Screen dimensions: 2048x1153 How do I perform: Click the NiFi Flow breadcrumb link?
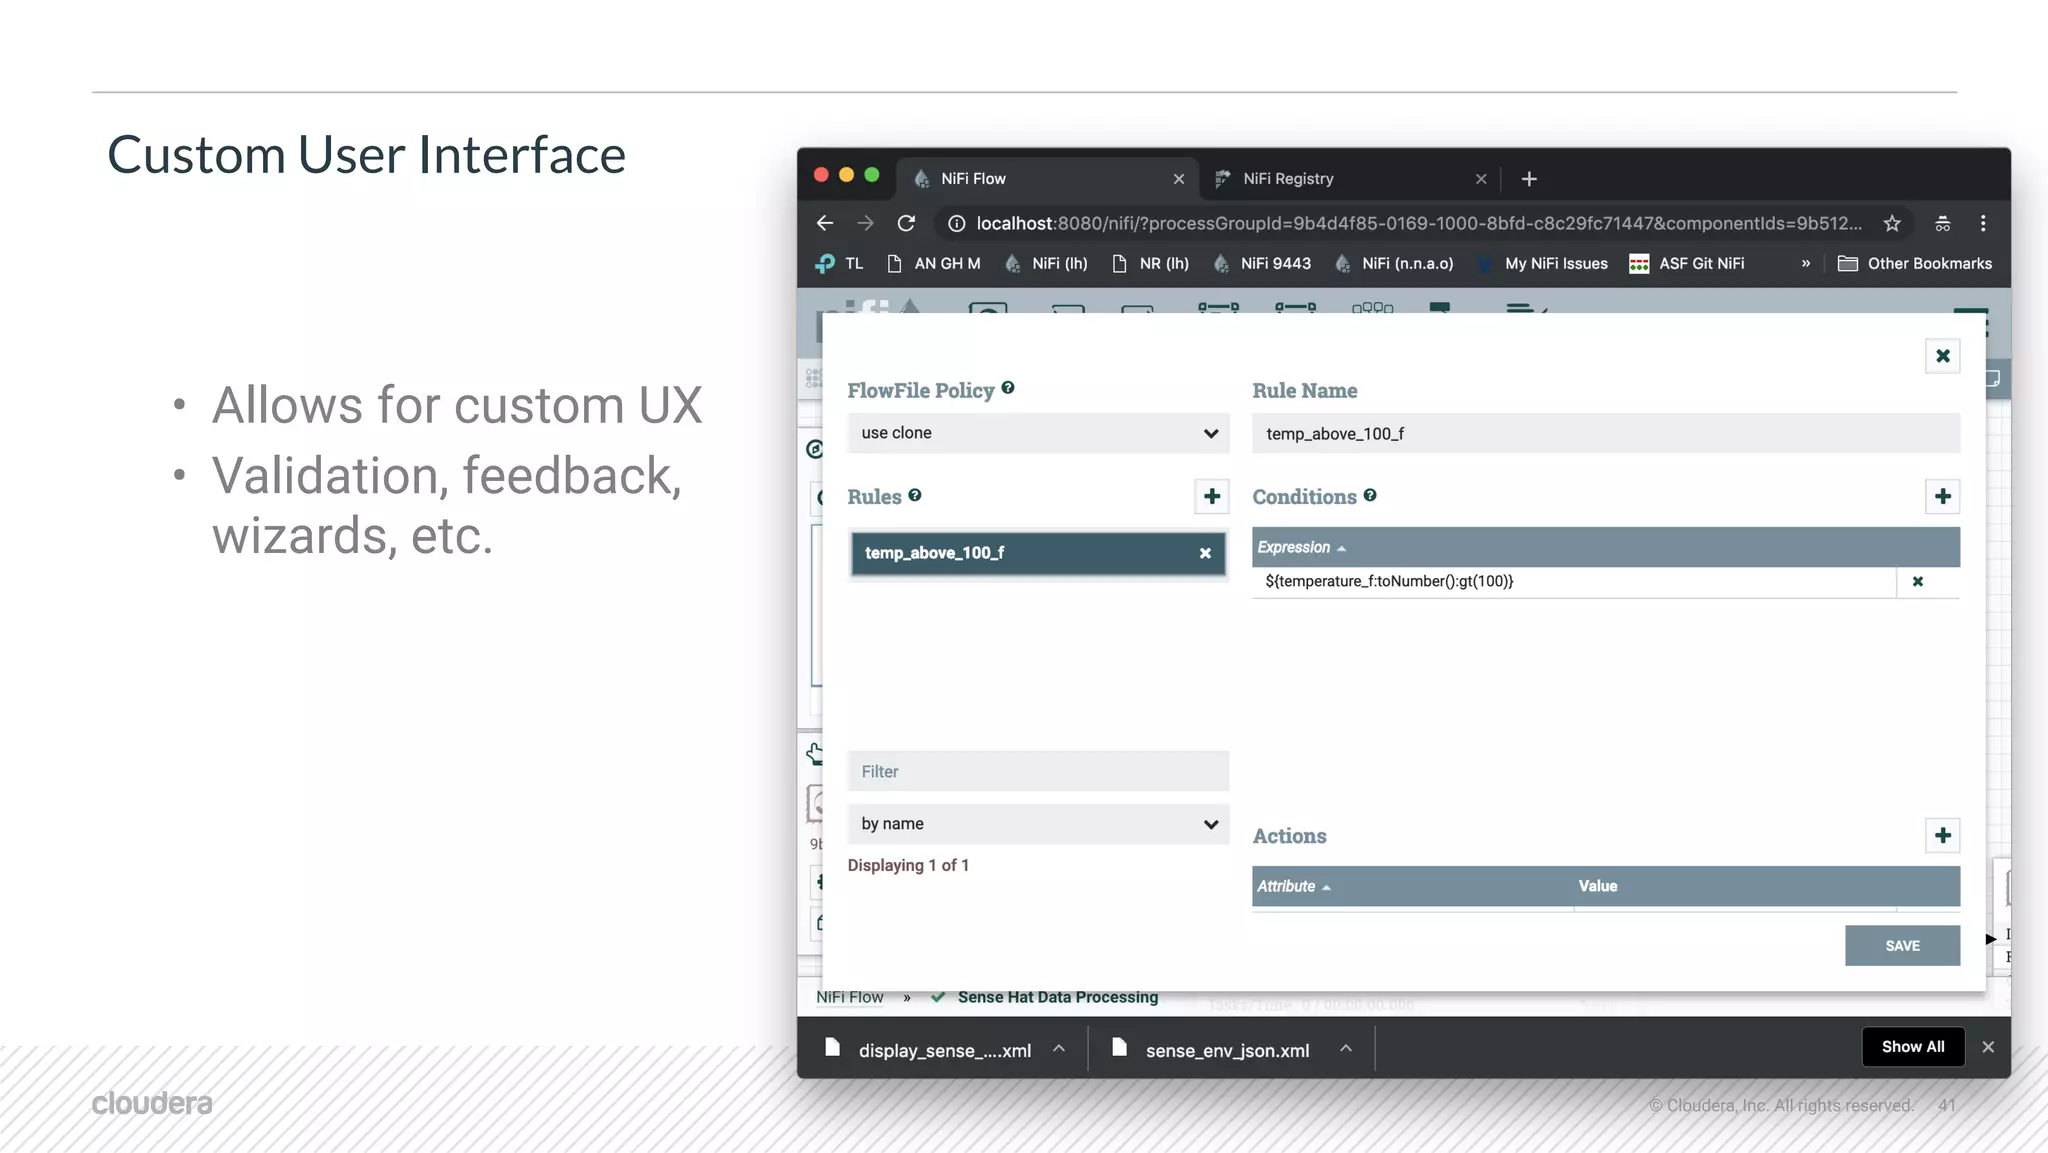coord(850,997)
